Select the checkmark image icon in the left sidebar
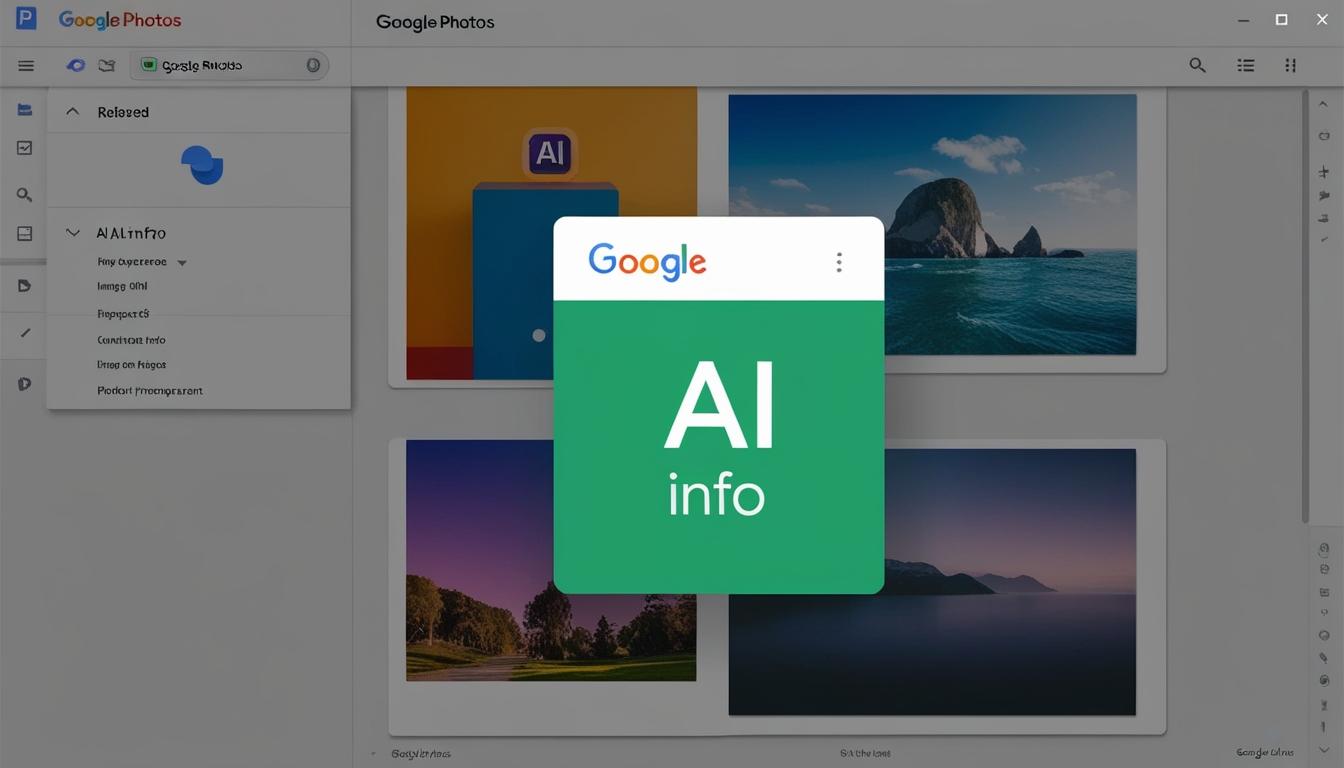Screen dimensions: 1344x768 (x=25, y=148)
